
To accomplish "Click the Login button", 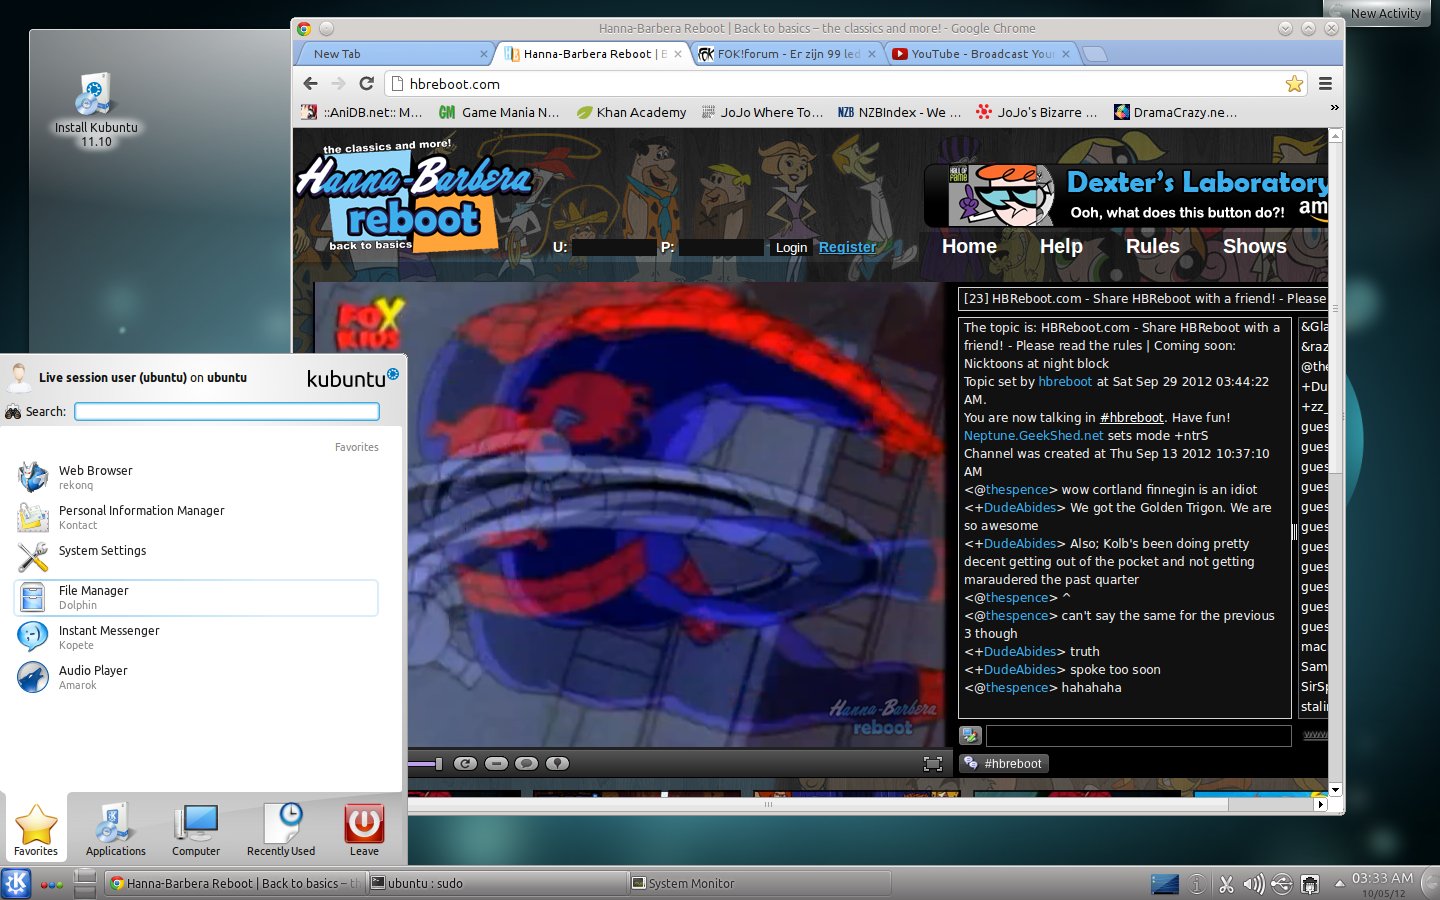I will (x=791, y=247).
